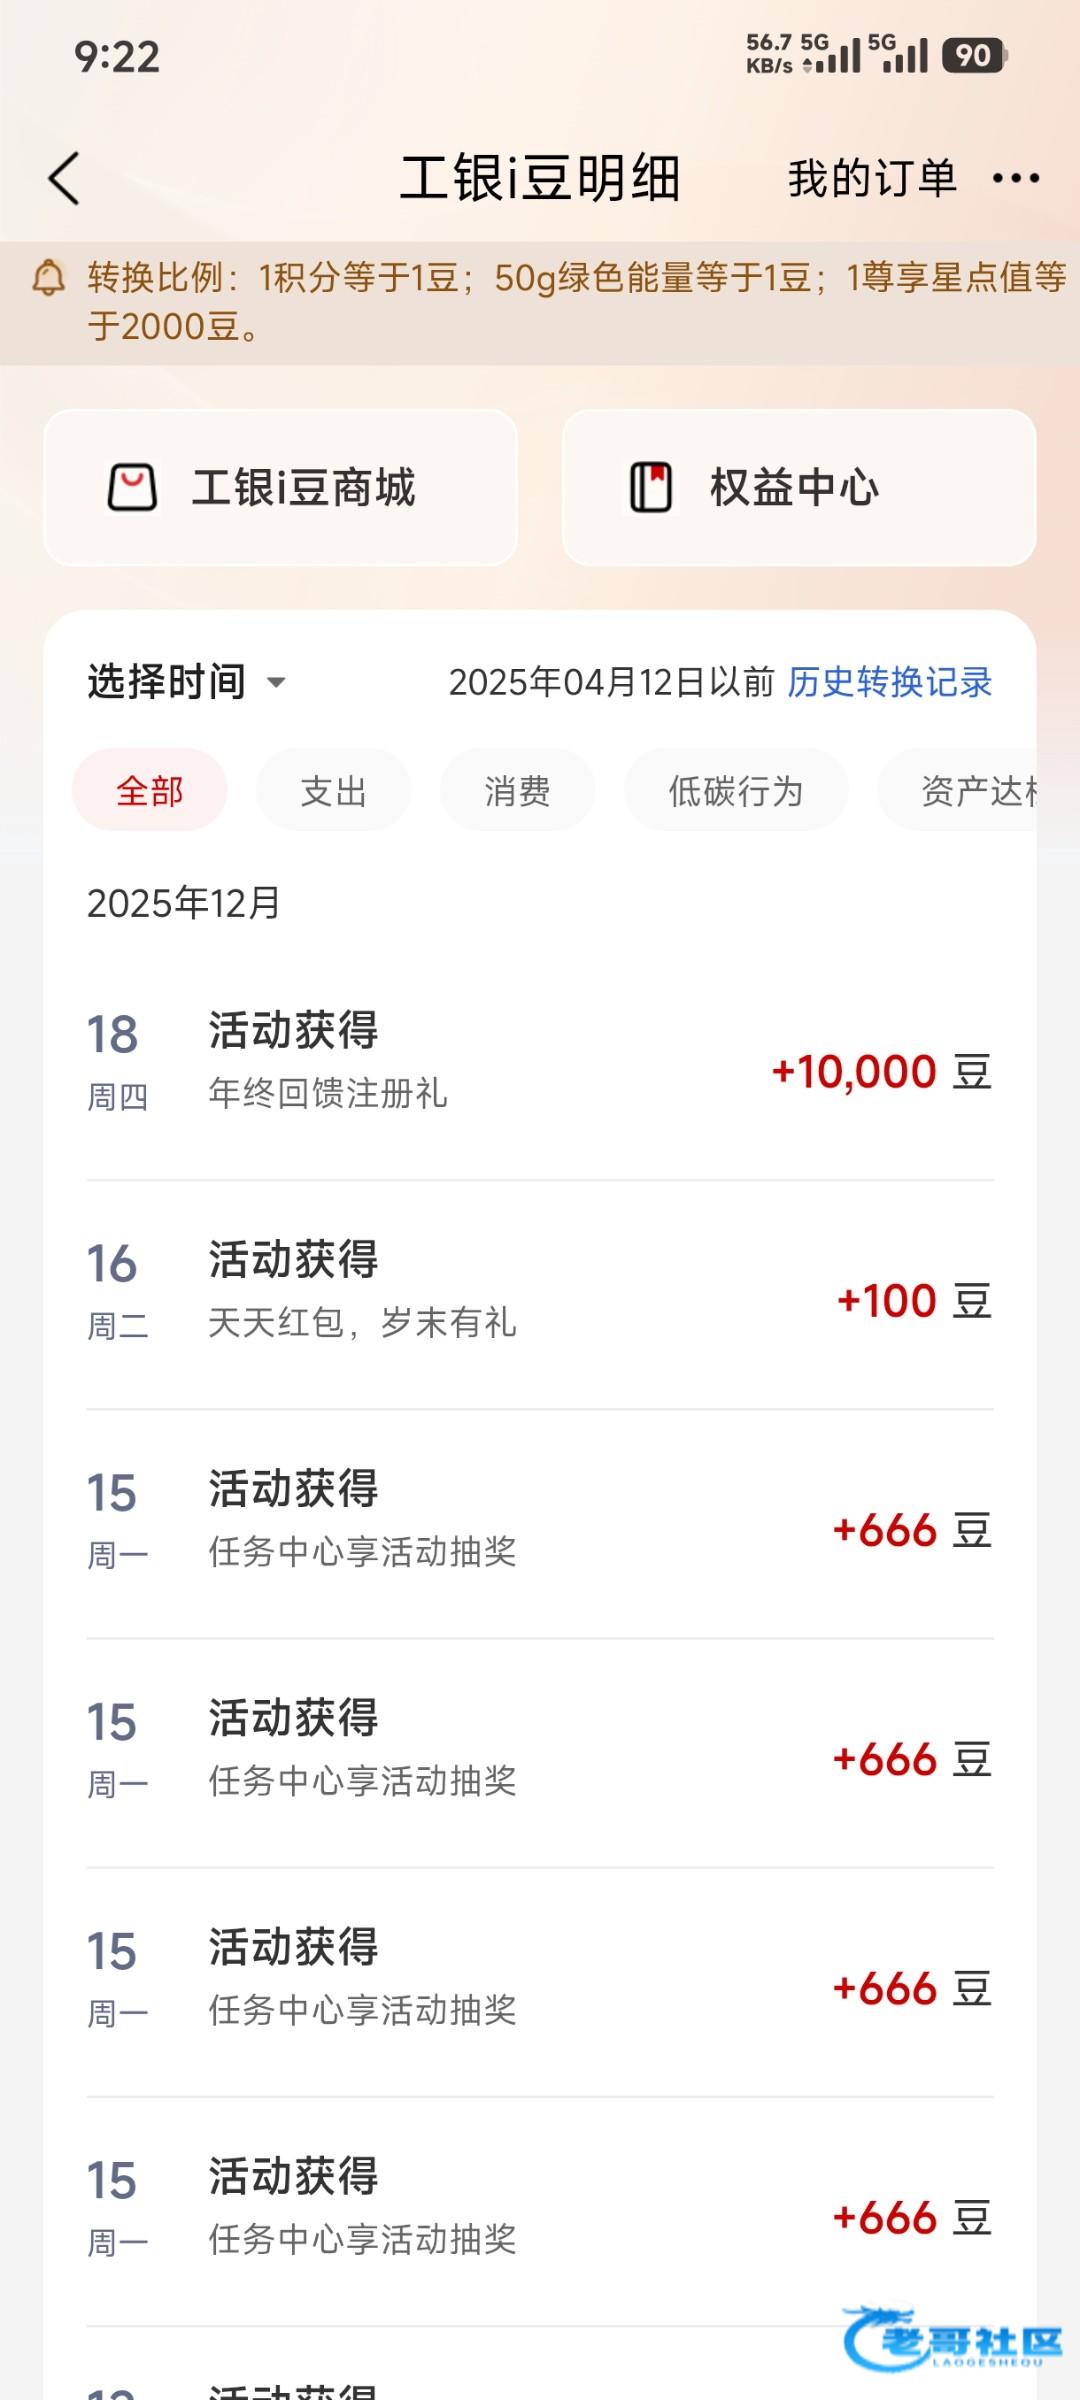The height and width of the screenshot is (2400, 1080).
Task: Open the 权益中心 button
Action: (798, 488)
